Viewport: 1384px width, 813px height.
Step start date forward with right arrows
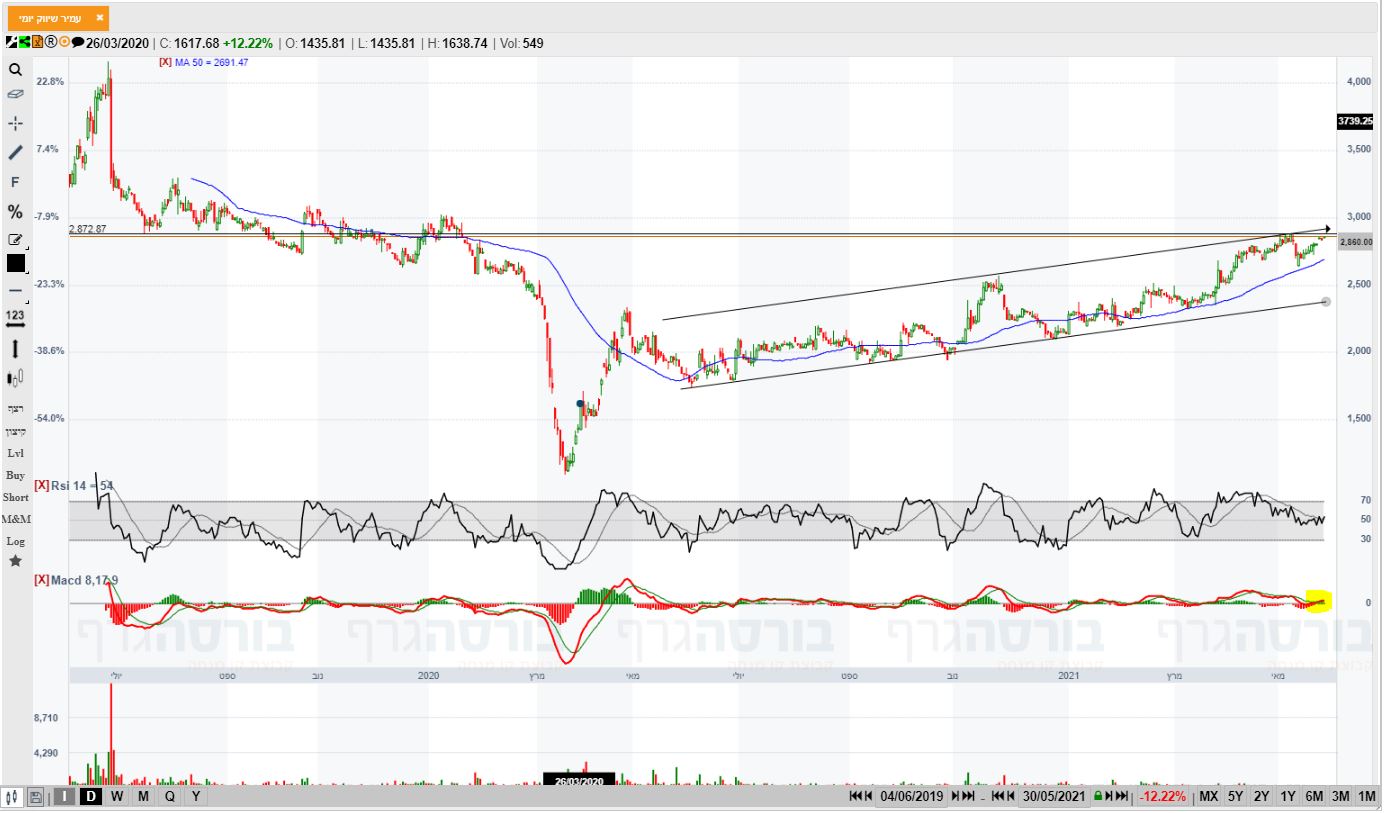(x=963, y=797)
